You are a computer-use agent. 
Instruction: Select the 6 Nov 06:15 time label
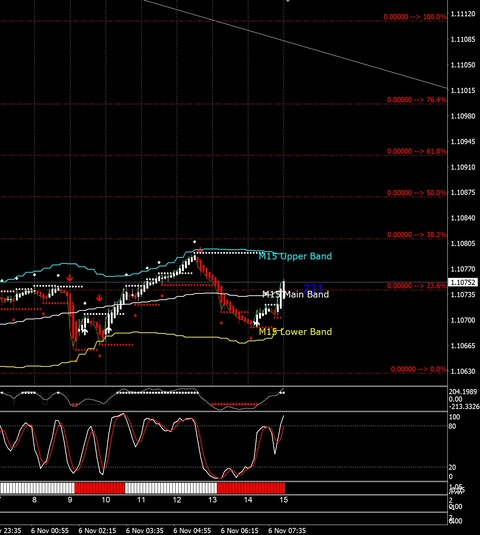239,531
